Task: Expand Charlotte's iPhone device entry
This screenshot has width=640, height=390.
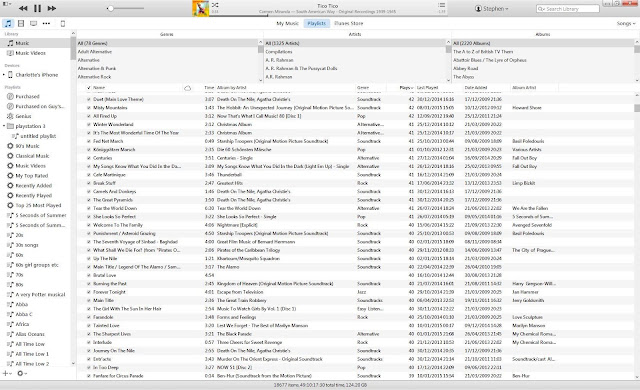Action: tap(4, 75)
